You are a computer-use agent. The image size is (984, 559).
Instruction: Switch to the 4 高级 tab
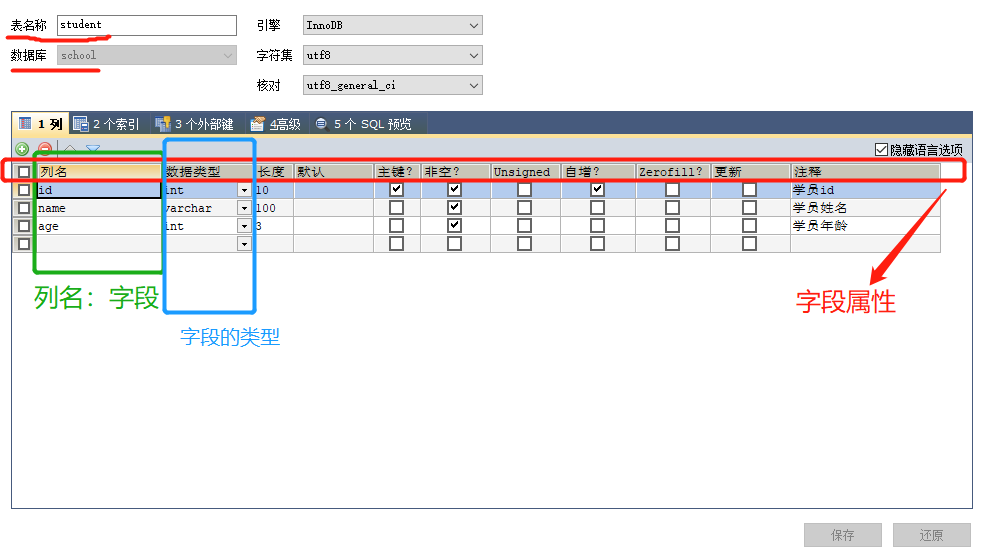tap(275, 124)
